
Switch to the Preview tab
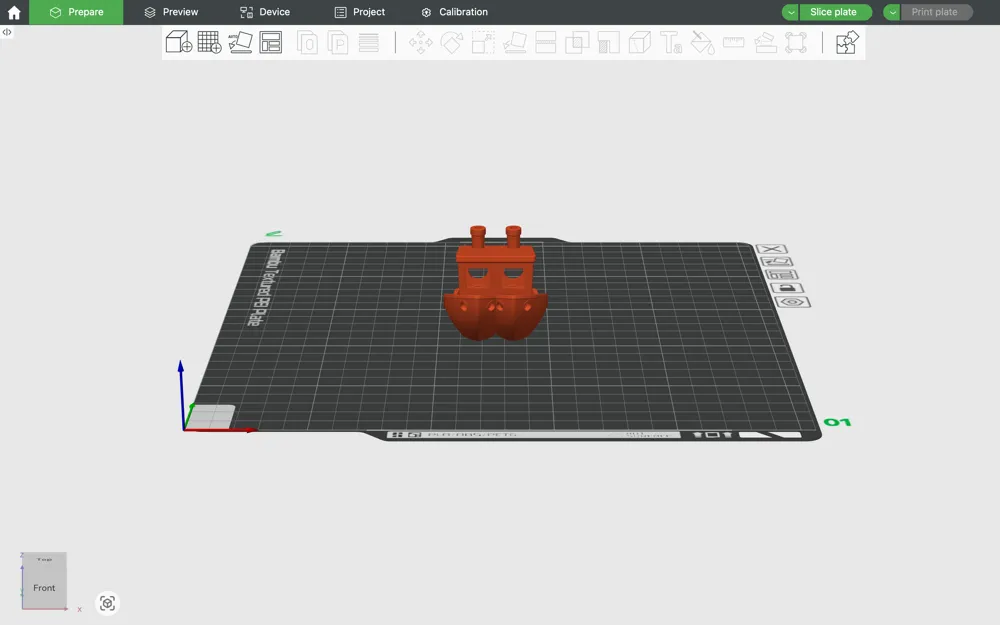tap(171, 12)
